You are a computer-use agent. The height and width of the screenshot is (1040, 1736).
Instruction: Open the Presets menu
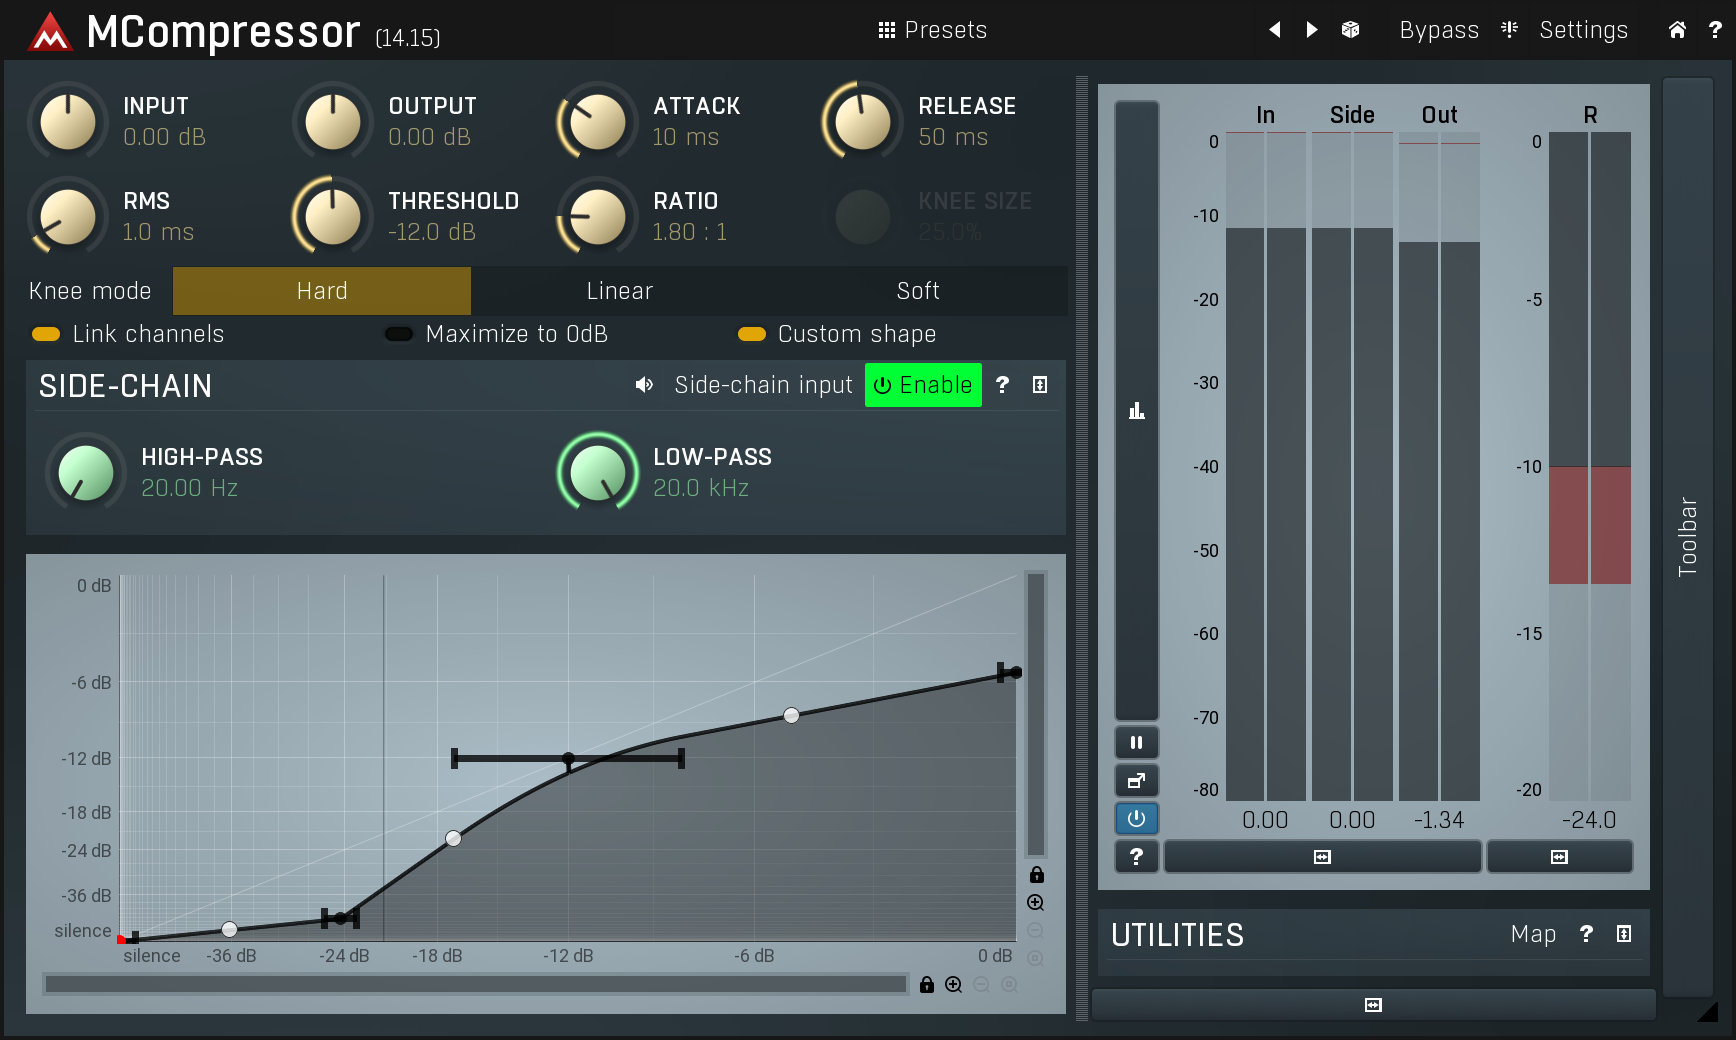pyautogui.click(x=931, y=30)
